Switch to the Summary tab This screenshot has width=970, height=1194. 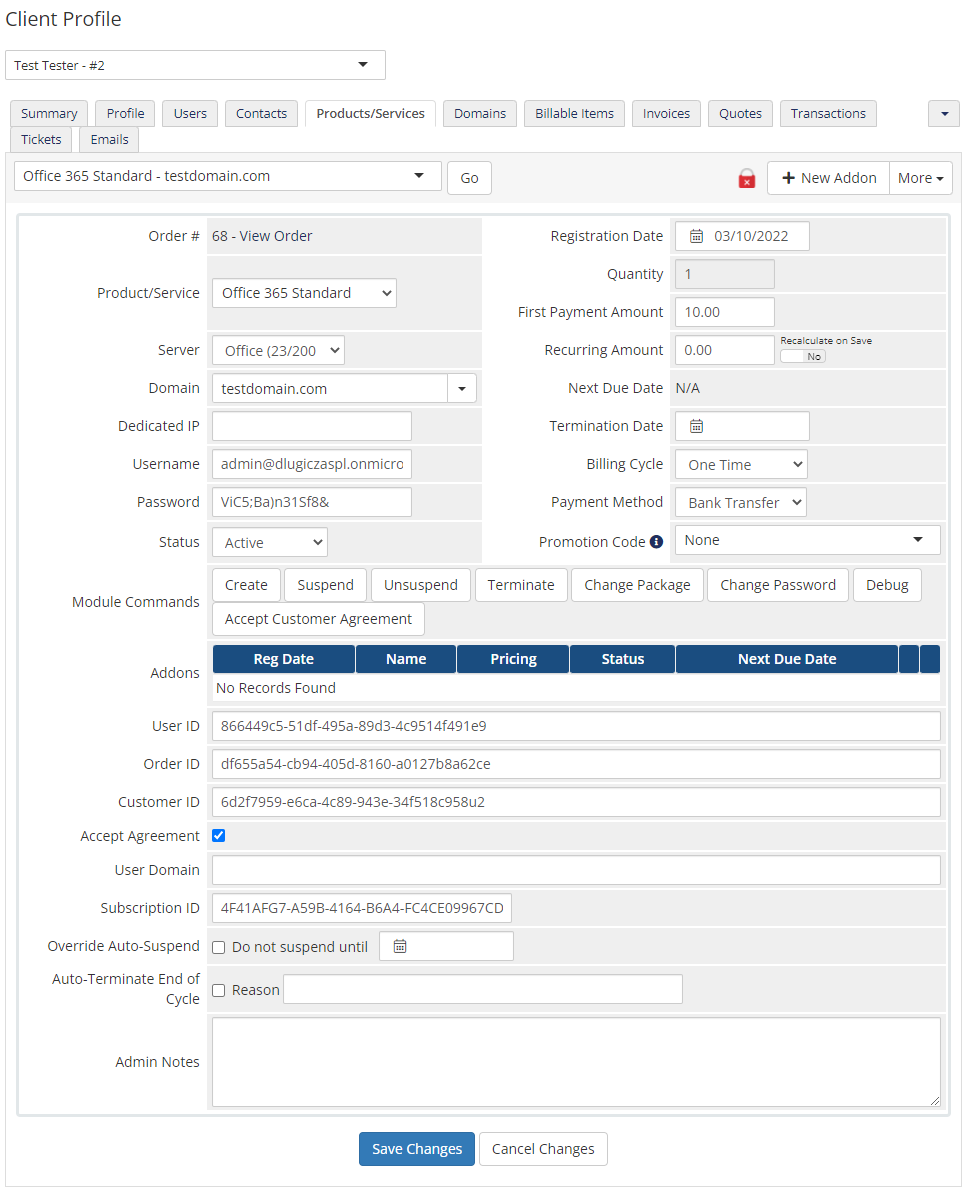coord(49,113)
